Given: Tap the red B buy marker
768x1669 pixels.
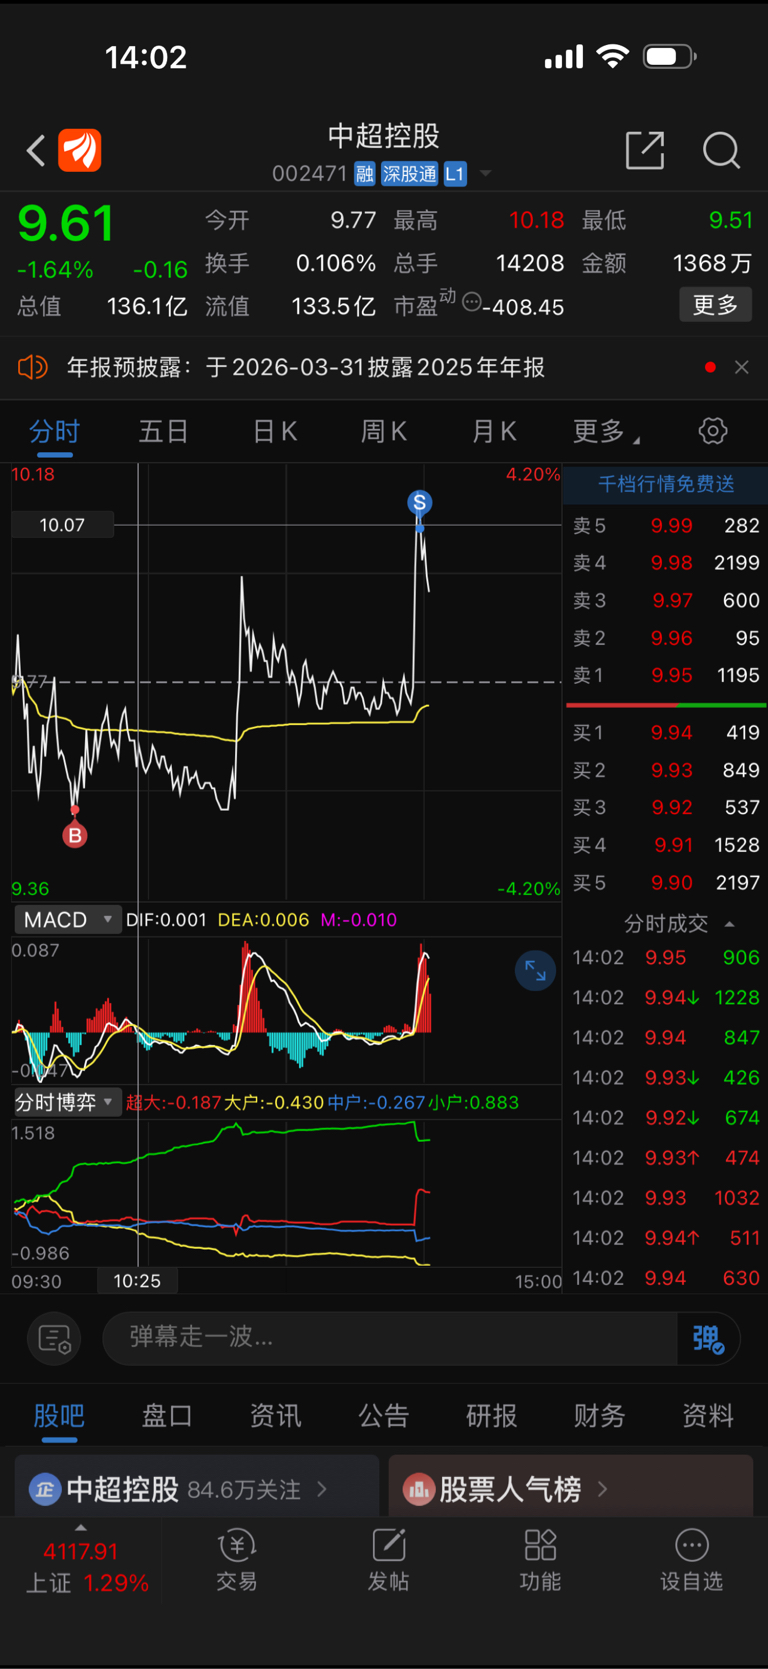Looking at the screenshot, I should click(75, 835).
